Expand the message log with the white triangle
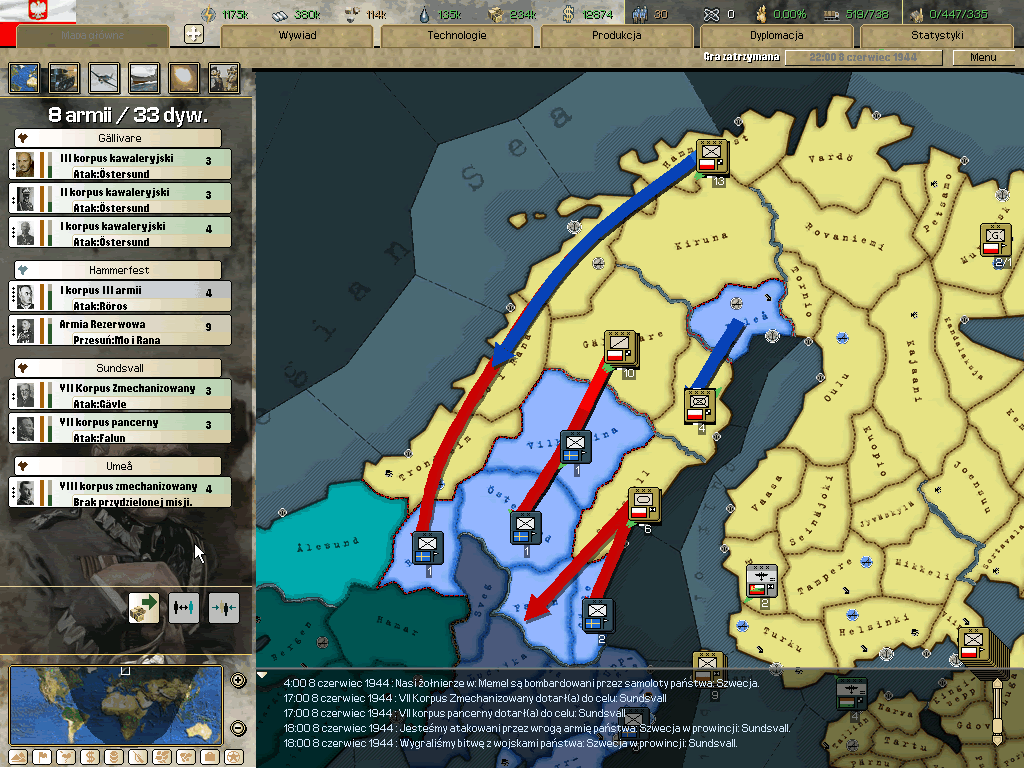 pos(263,675)
